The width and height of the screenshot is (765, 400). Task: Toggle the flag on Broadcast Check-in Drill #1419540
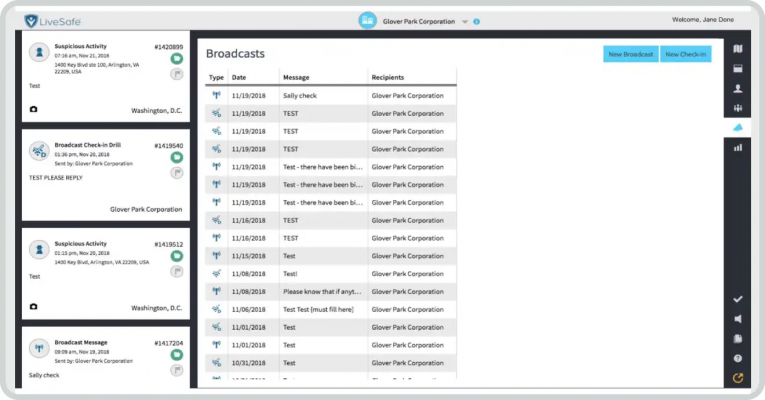(x=176, y=172)
